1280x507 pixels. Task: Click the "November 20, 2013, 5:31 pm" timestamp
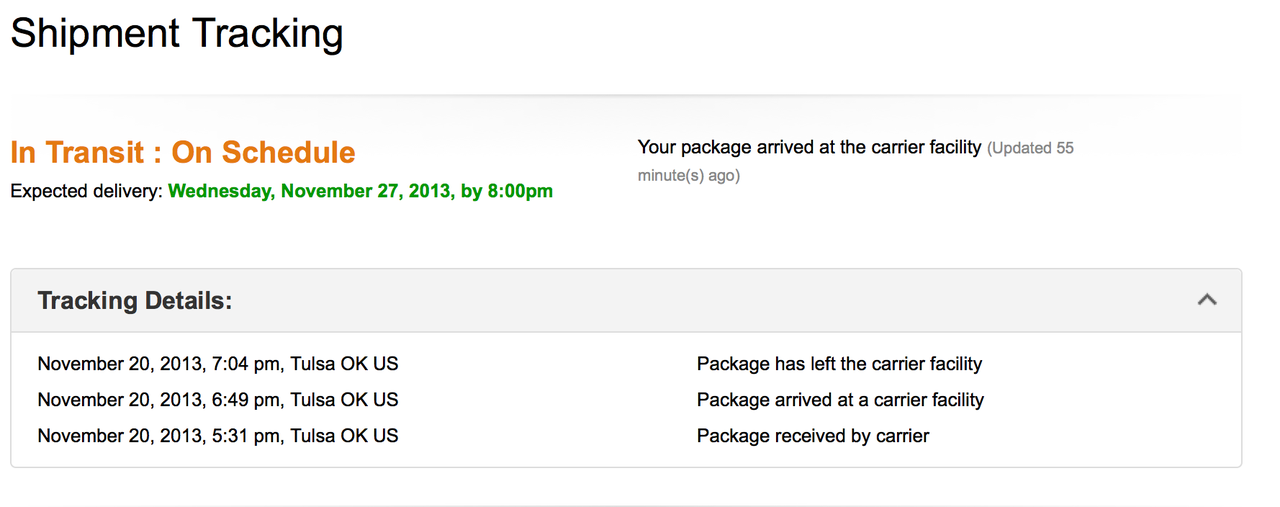tap(158, 436)
